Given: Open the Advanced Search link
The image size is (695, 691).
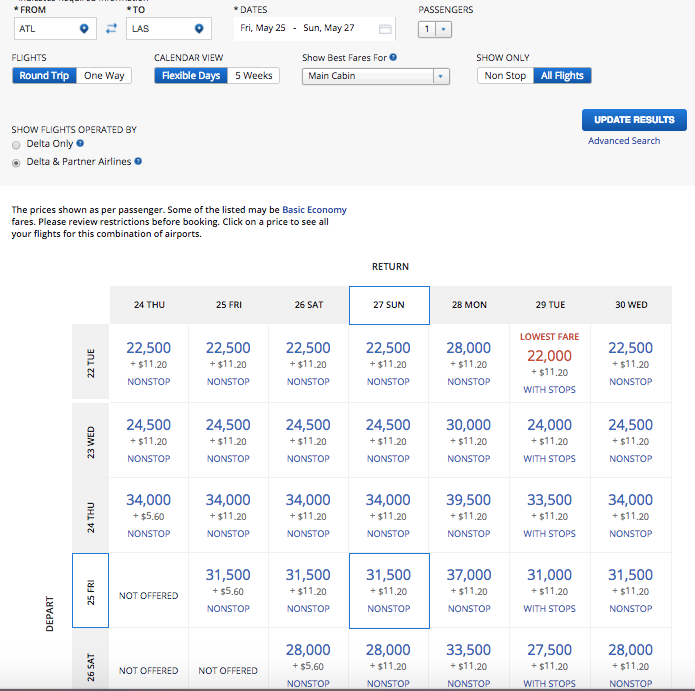Looking at the screenshot, I should tap(624, 141).
